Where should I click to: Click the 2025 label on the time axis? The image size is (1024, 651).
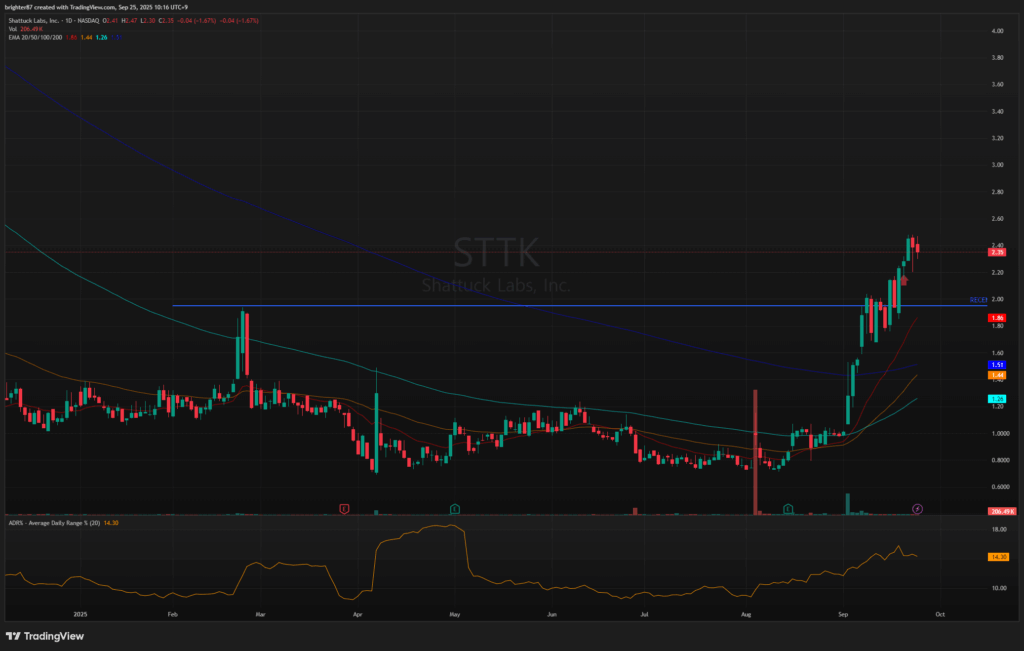click(80, 614)
